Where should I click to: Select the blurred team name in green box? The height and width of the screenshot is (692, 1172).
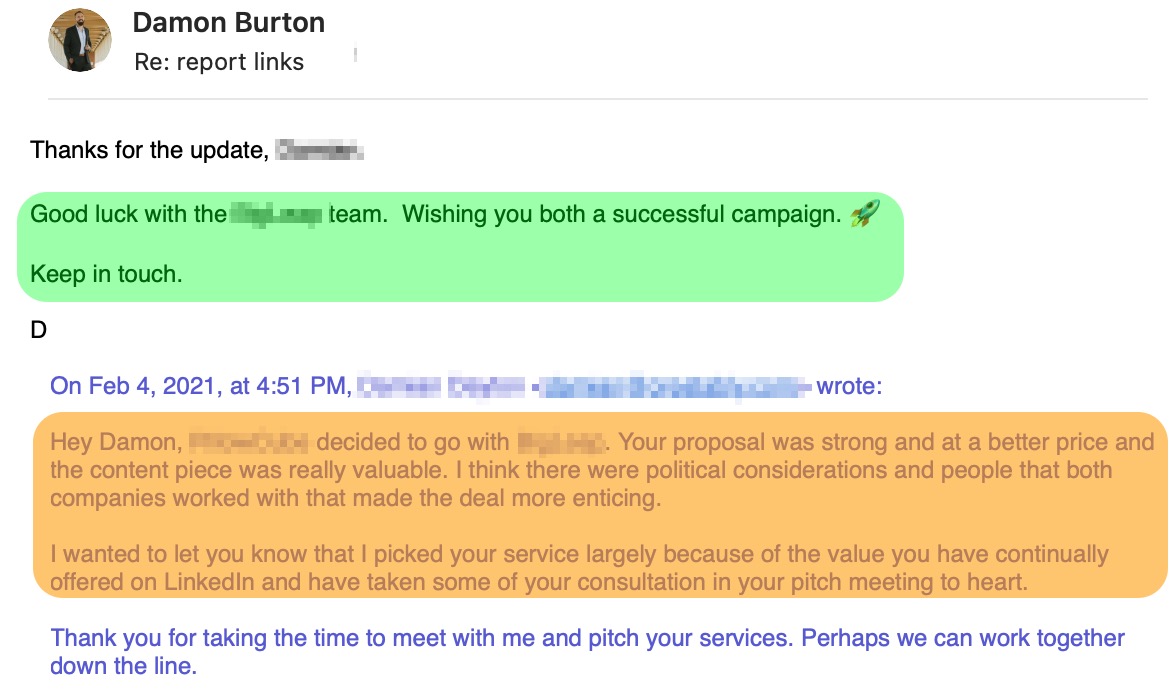[277, 214]
